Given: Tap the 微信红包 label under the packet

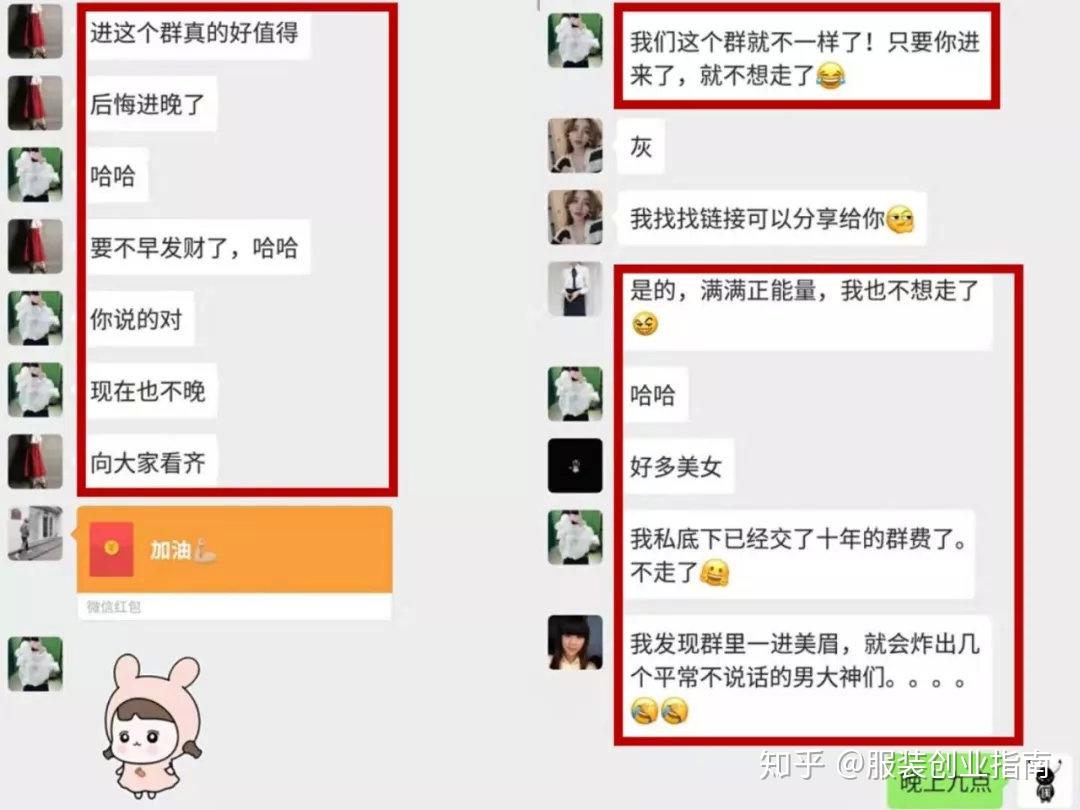Looking at the screenshot, I should (x=114, y=607).
